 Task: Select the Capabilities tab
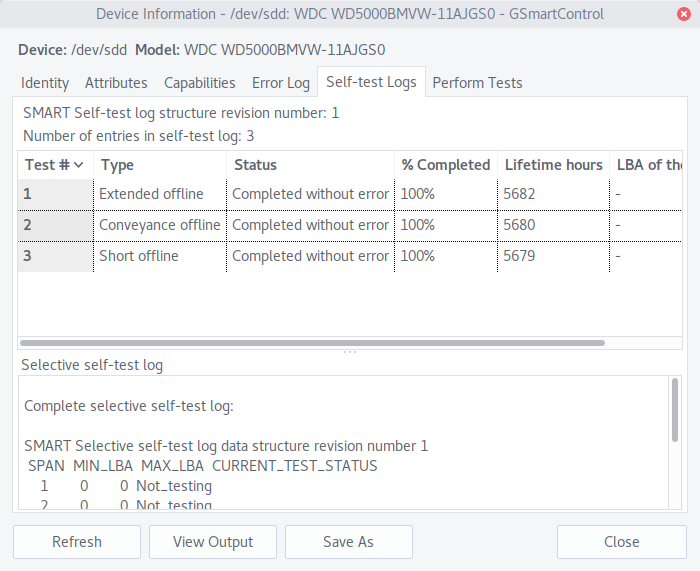coord(200,83)
